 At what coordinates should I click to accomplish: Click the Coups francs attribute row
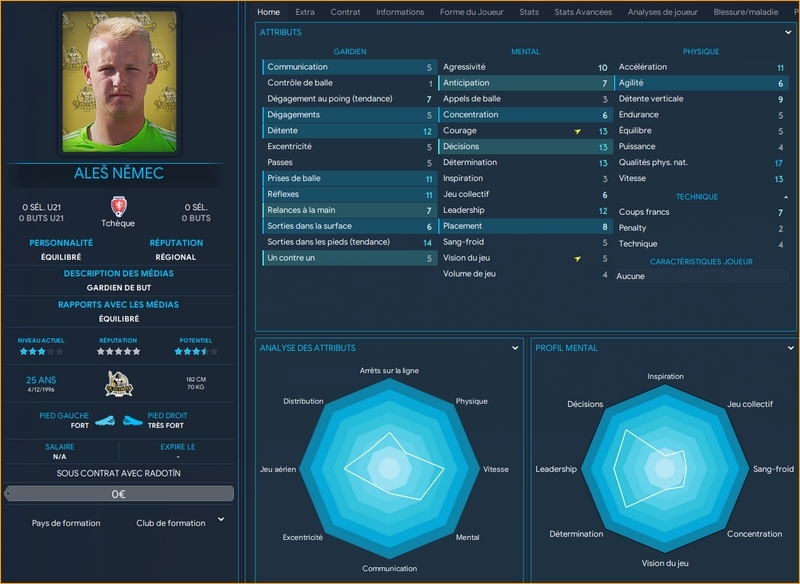pyautogui.click(x=701, y=212)
